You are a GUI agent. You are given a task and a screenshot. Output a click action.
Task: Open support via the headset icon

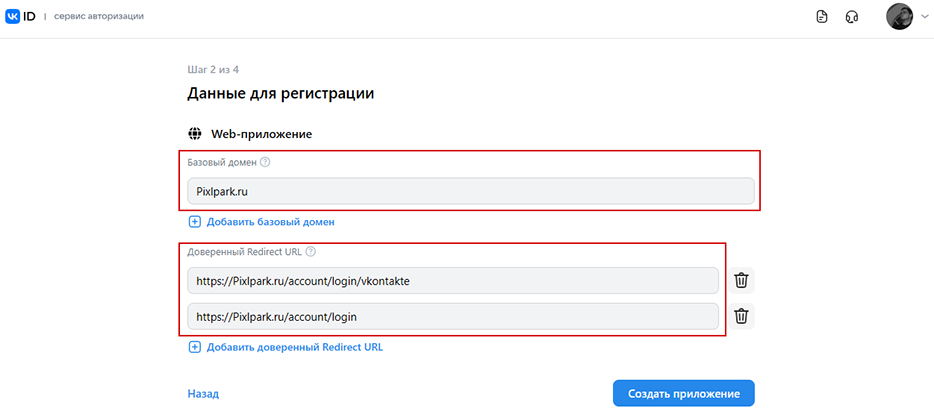click(852, 17)
